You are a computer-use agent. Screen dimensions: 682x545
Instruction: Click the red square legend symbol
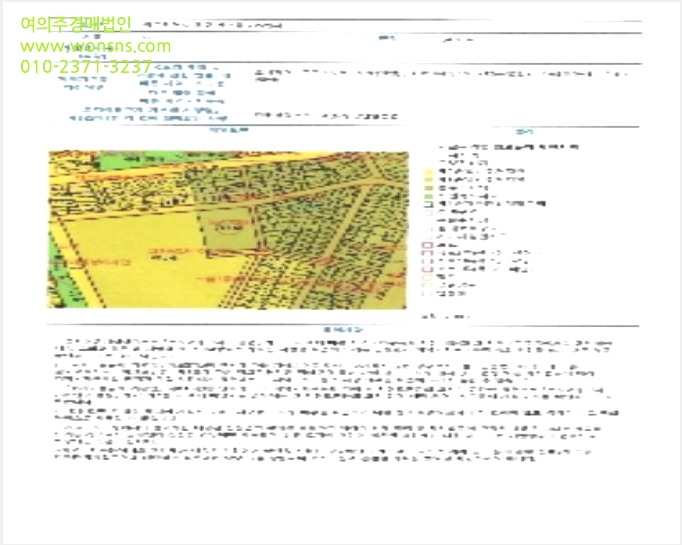tap(427, 245)
